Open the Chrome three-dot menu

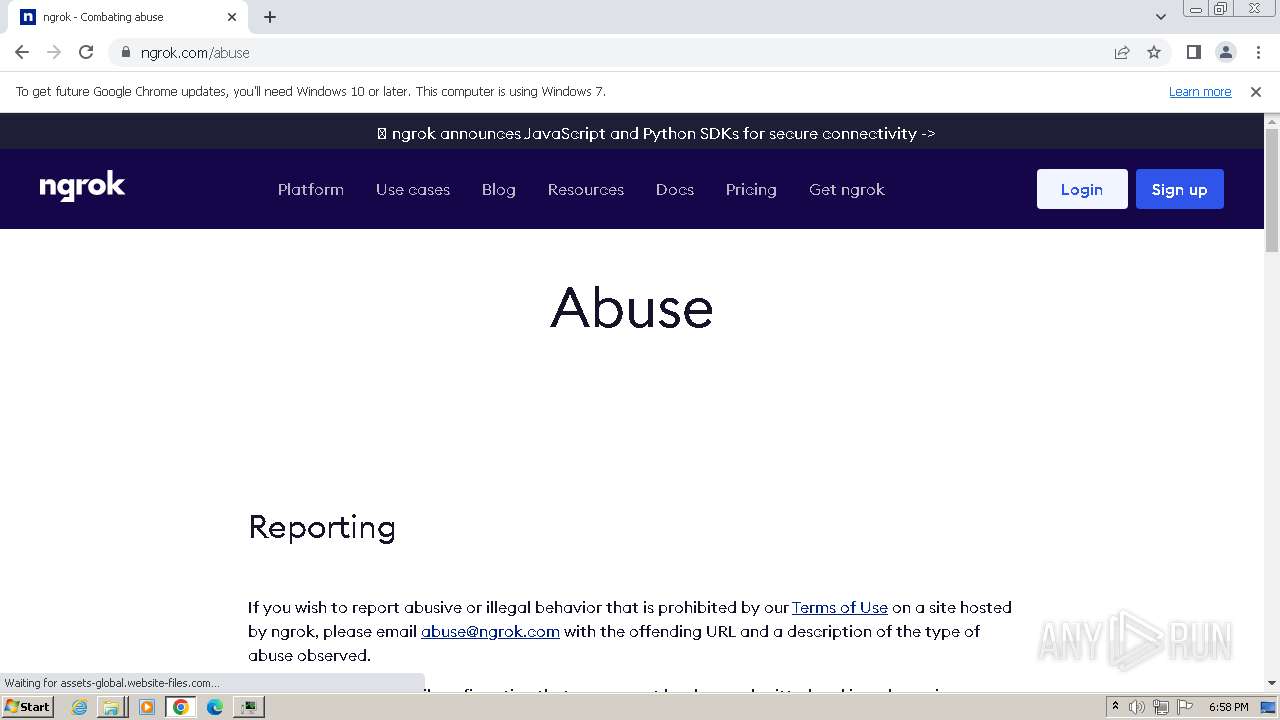(1258, 52)
